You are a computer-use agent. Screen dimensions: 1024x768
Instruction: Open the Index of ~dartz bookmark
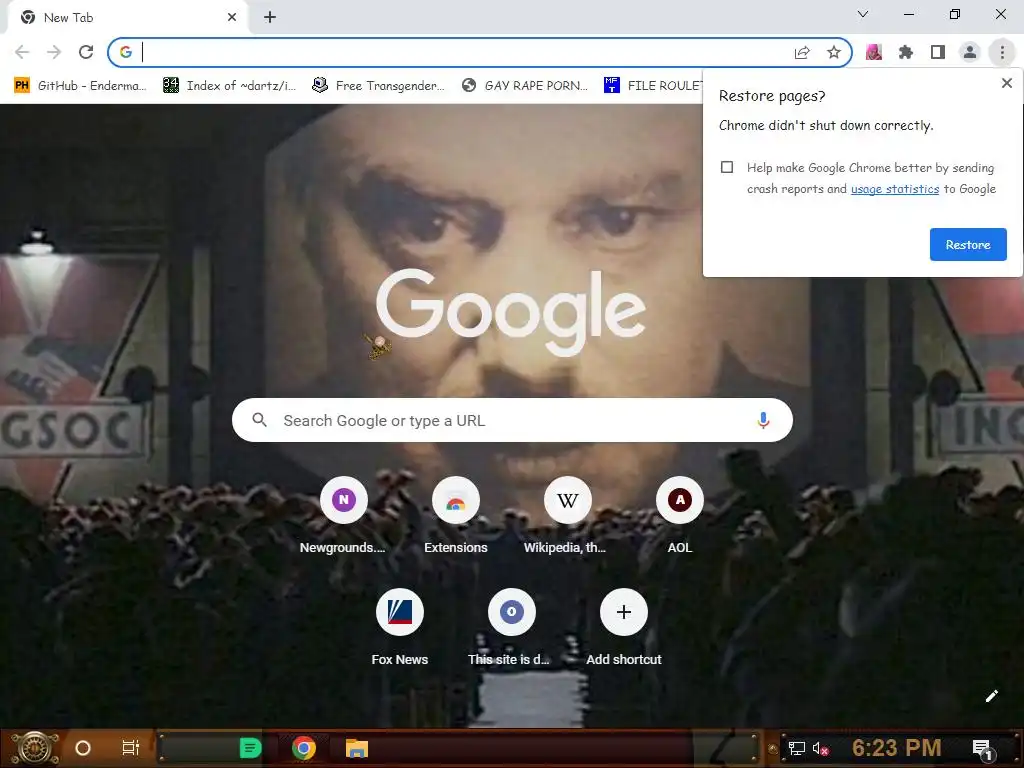pos(230,86)
